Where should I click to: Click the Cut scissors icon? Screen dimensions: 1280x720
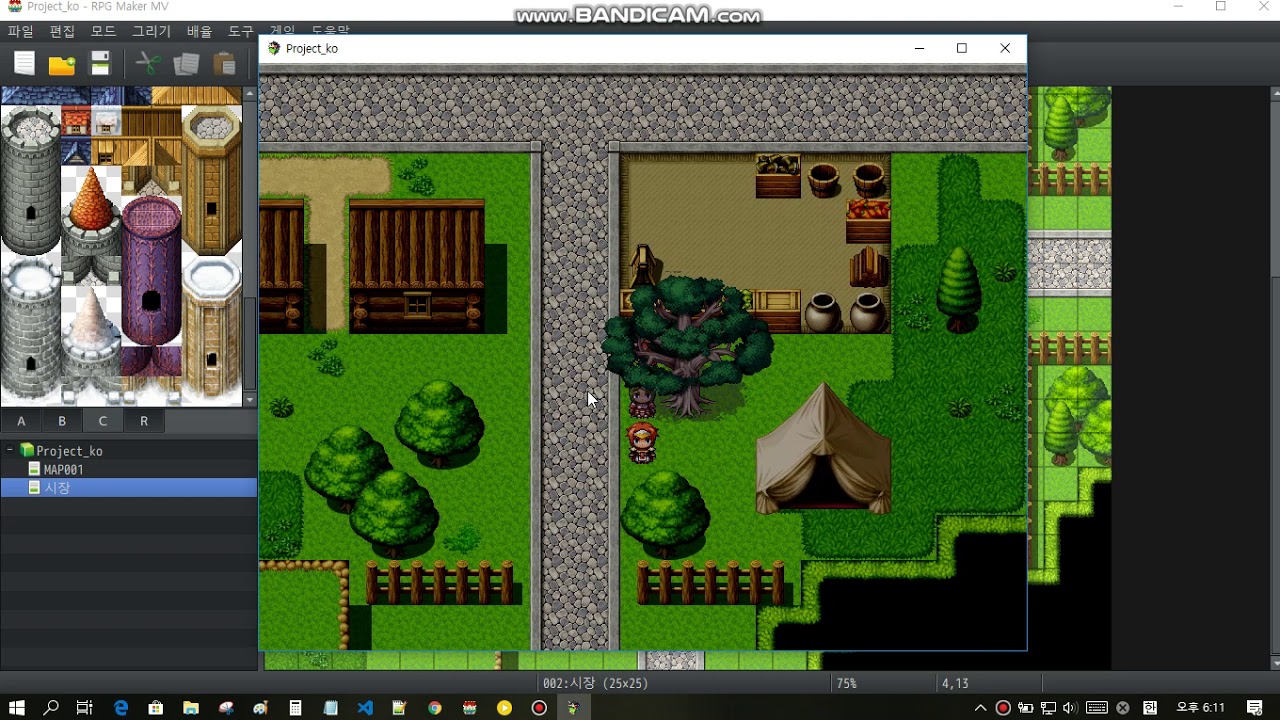[148, 64]
